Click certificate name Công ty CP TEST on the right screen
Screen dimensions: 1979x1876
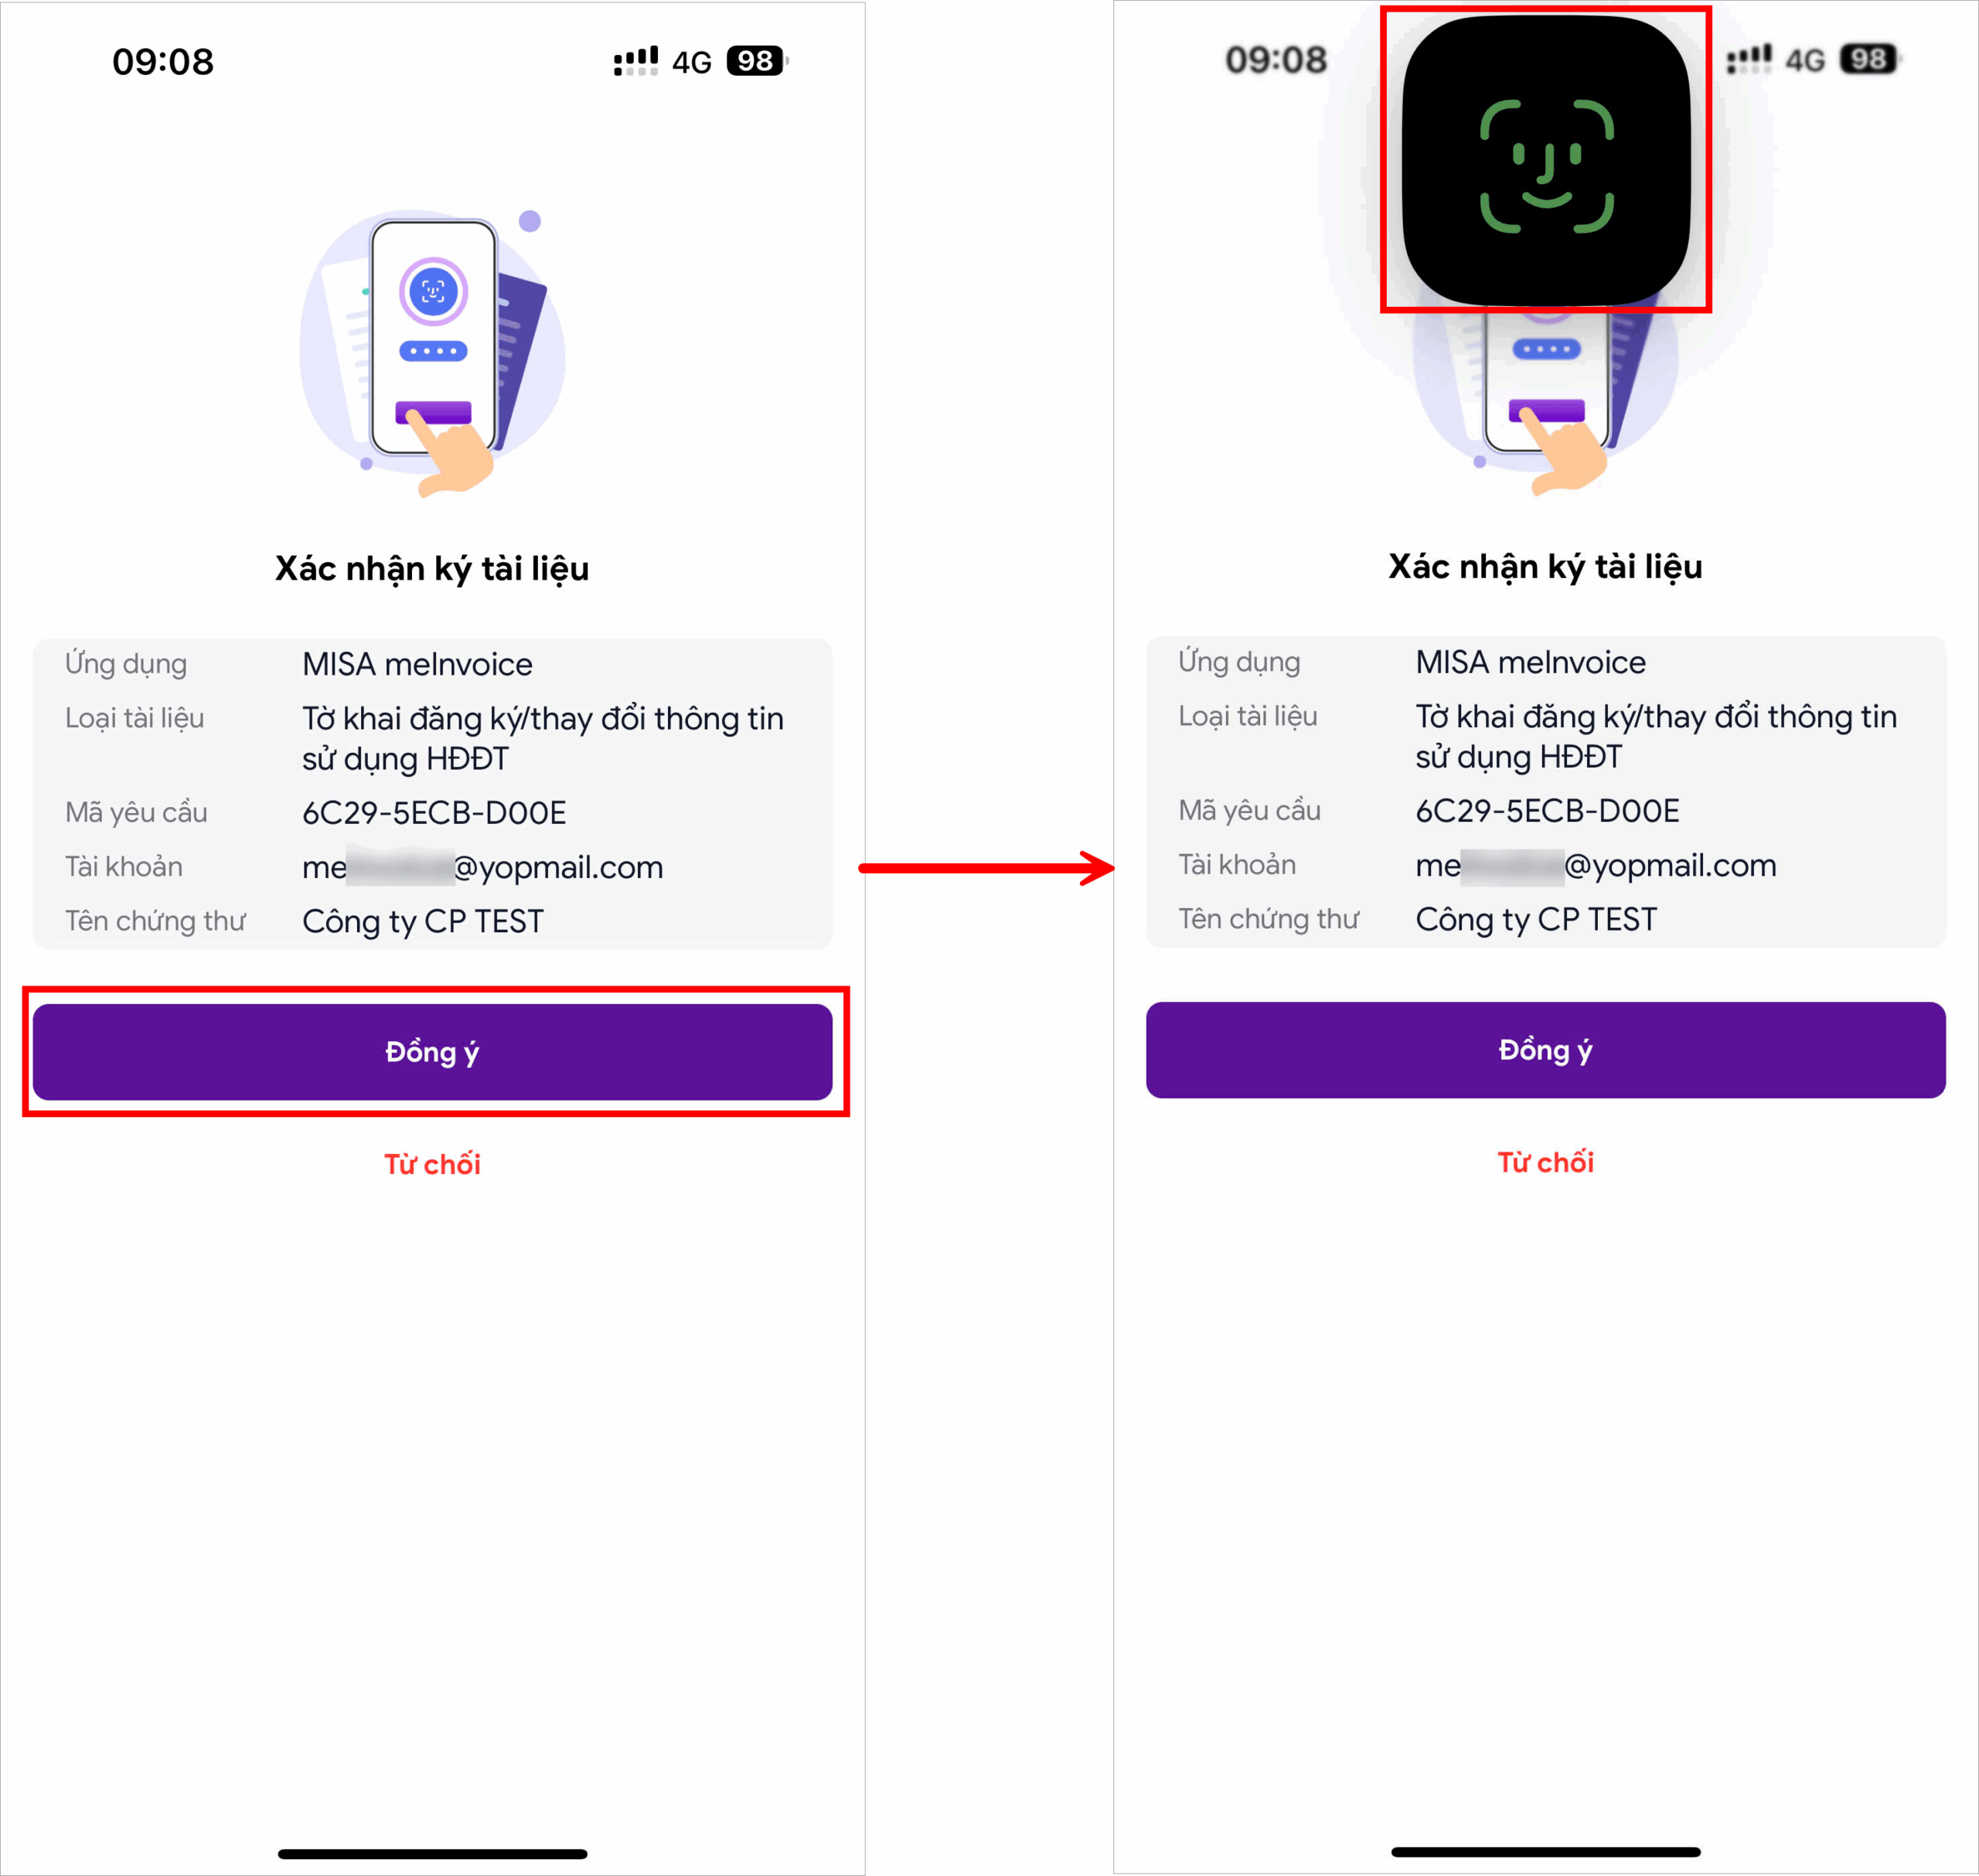coord(1536,919)
